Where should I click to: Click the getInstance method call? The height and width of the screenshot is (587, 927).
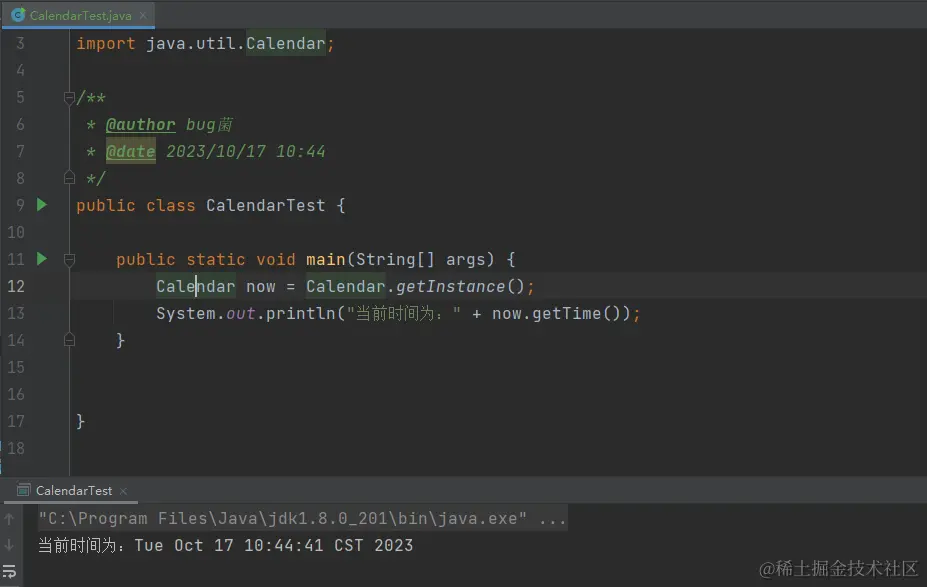(x=450, y=287)
